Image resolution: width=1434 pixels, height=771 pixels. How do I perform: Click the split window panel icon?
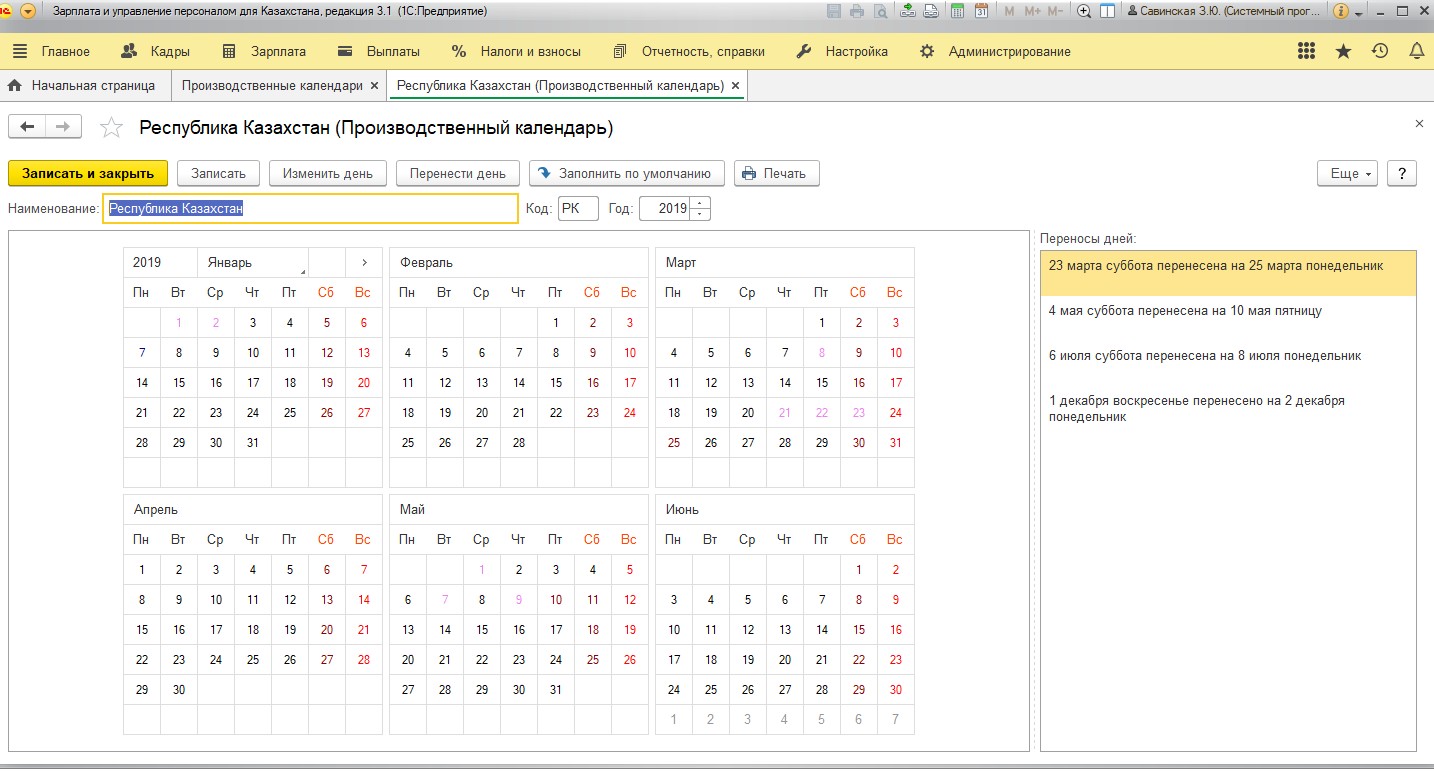[x=1107, y=11]
